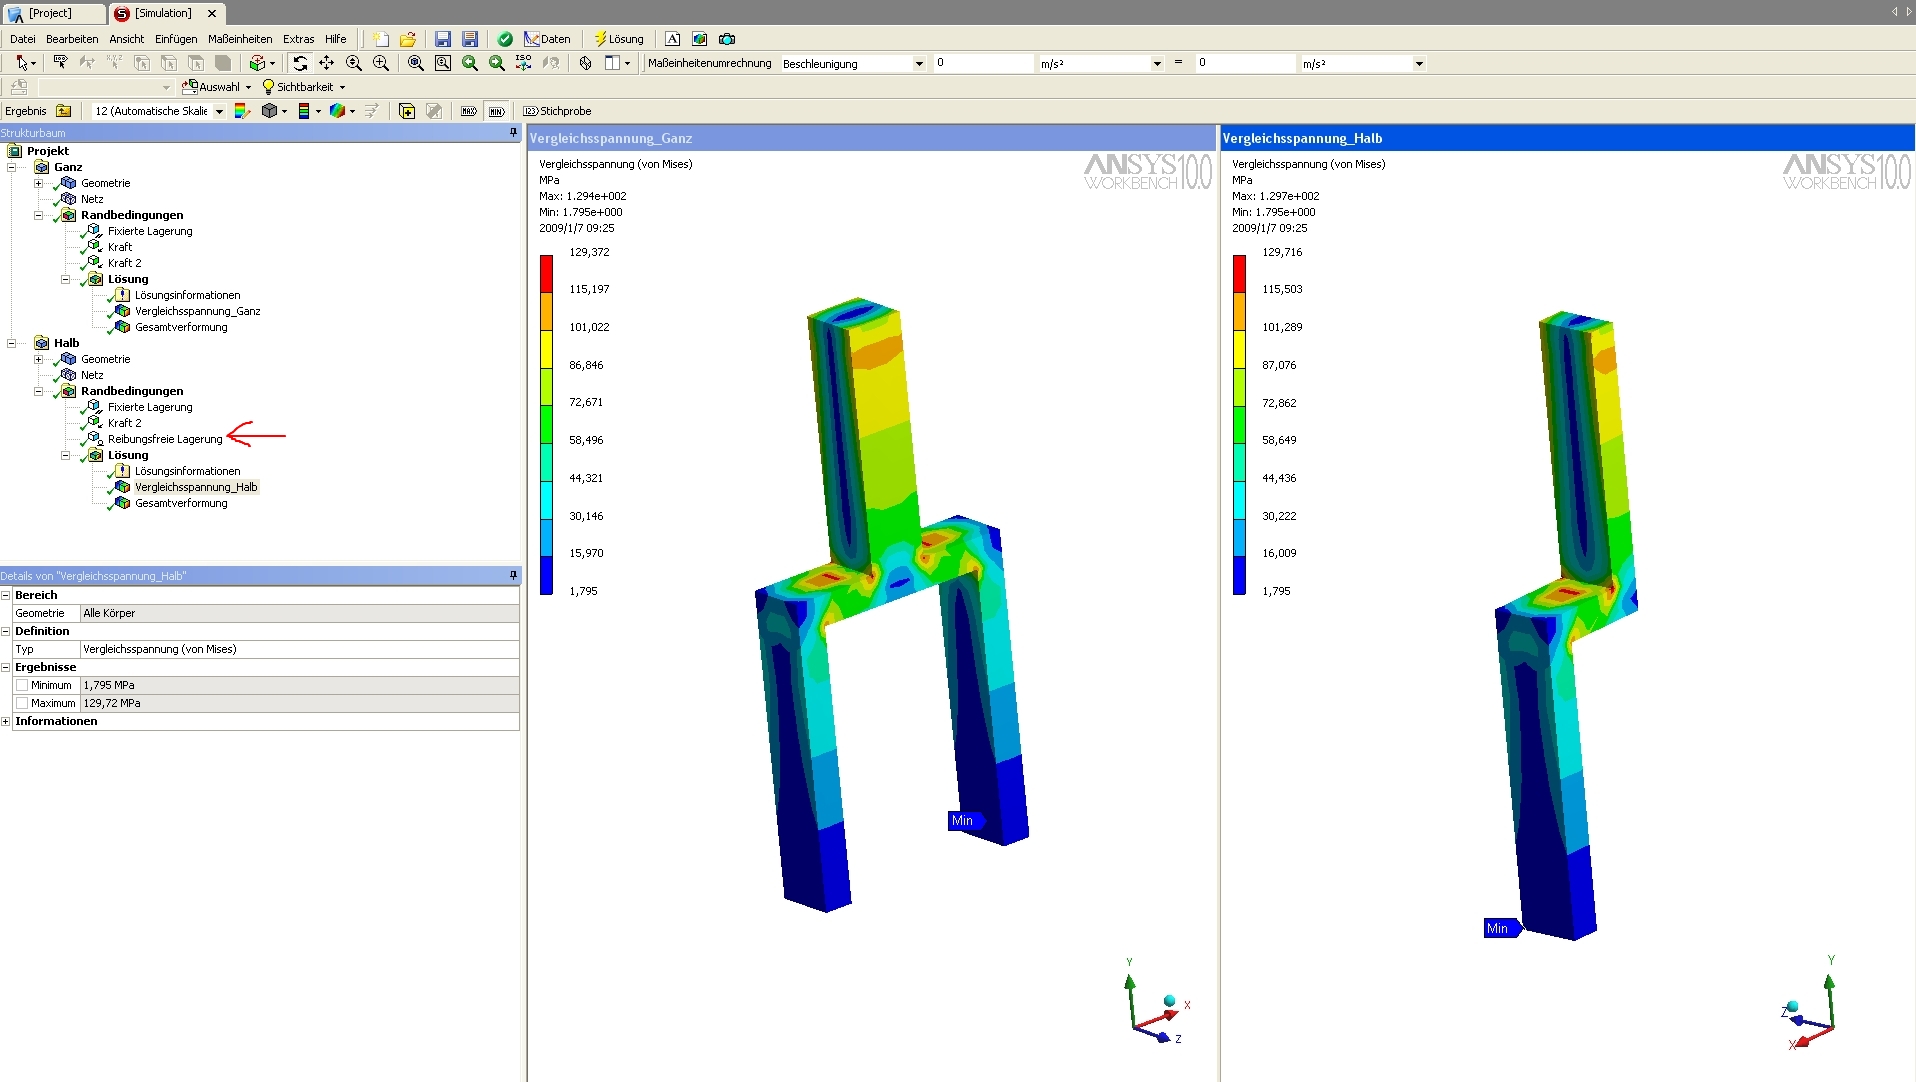1916x1082 pixels.
Task: Open the Beschleunigung unit type dropdown
Action: tap(919, 63)
